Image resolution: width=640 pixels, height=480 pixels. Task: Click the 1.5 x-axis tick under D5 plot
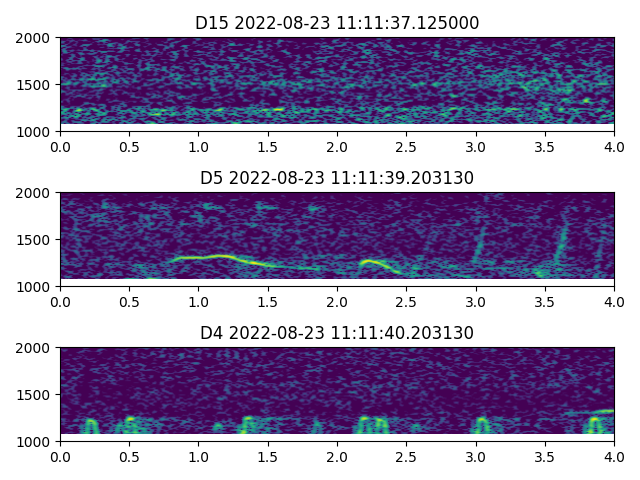(268, 301)
